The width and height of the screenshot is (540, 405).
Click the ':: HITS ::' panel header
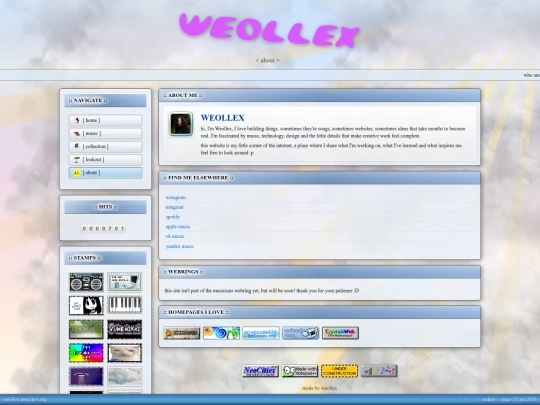105,207
